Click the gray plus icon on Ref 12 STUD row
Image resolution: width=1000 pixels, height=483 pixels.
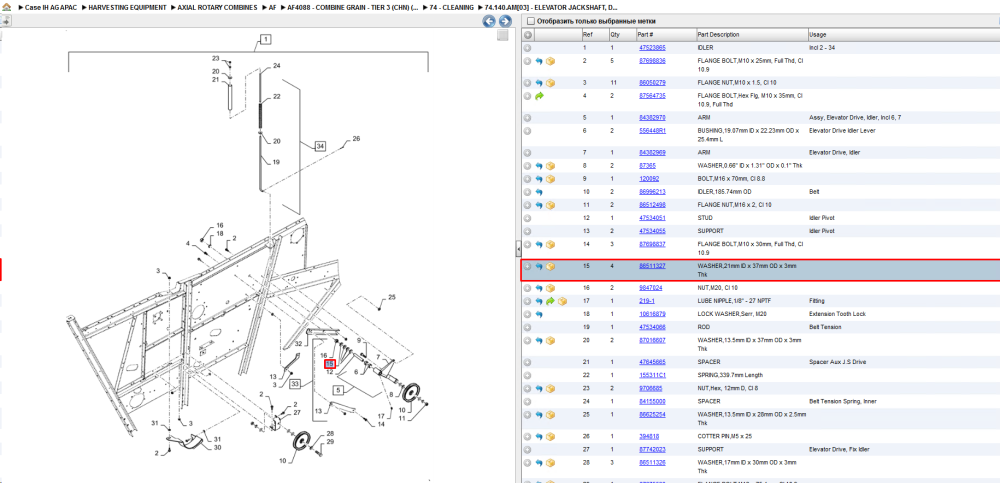(x=527, y=218)
